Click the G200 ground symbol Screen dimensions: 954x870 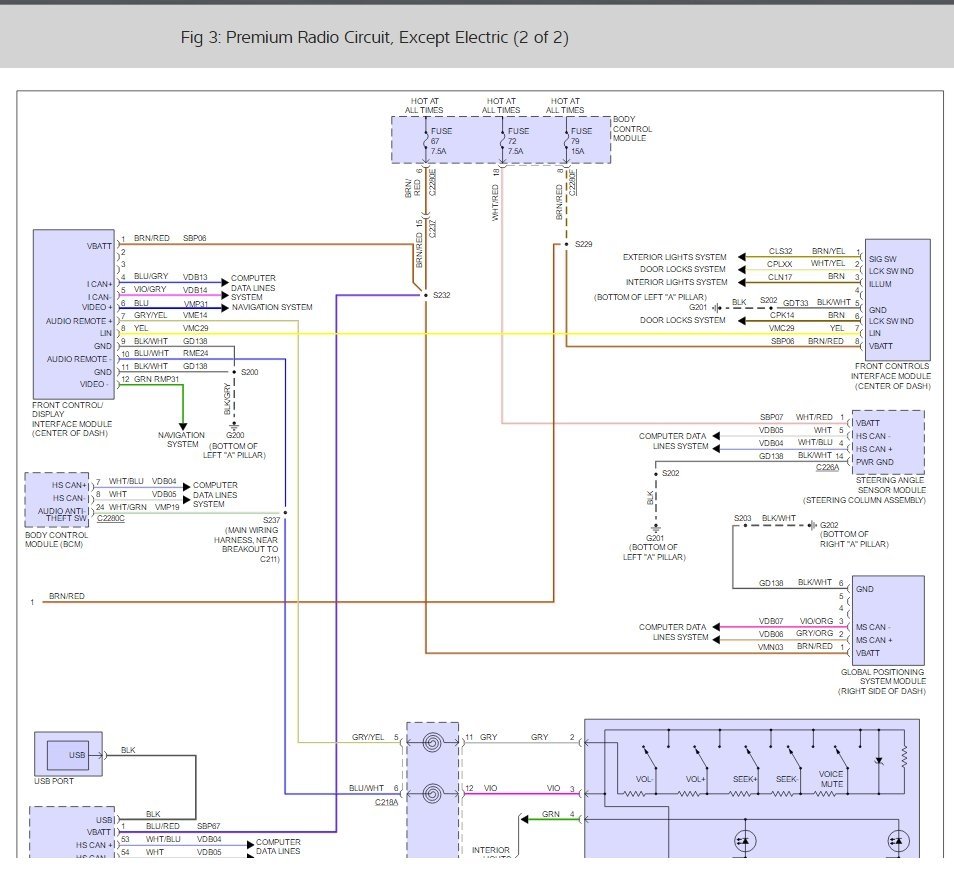pos(234,424)
